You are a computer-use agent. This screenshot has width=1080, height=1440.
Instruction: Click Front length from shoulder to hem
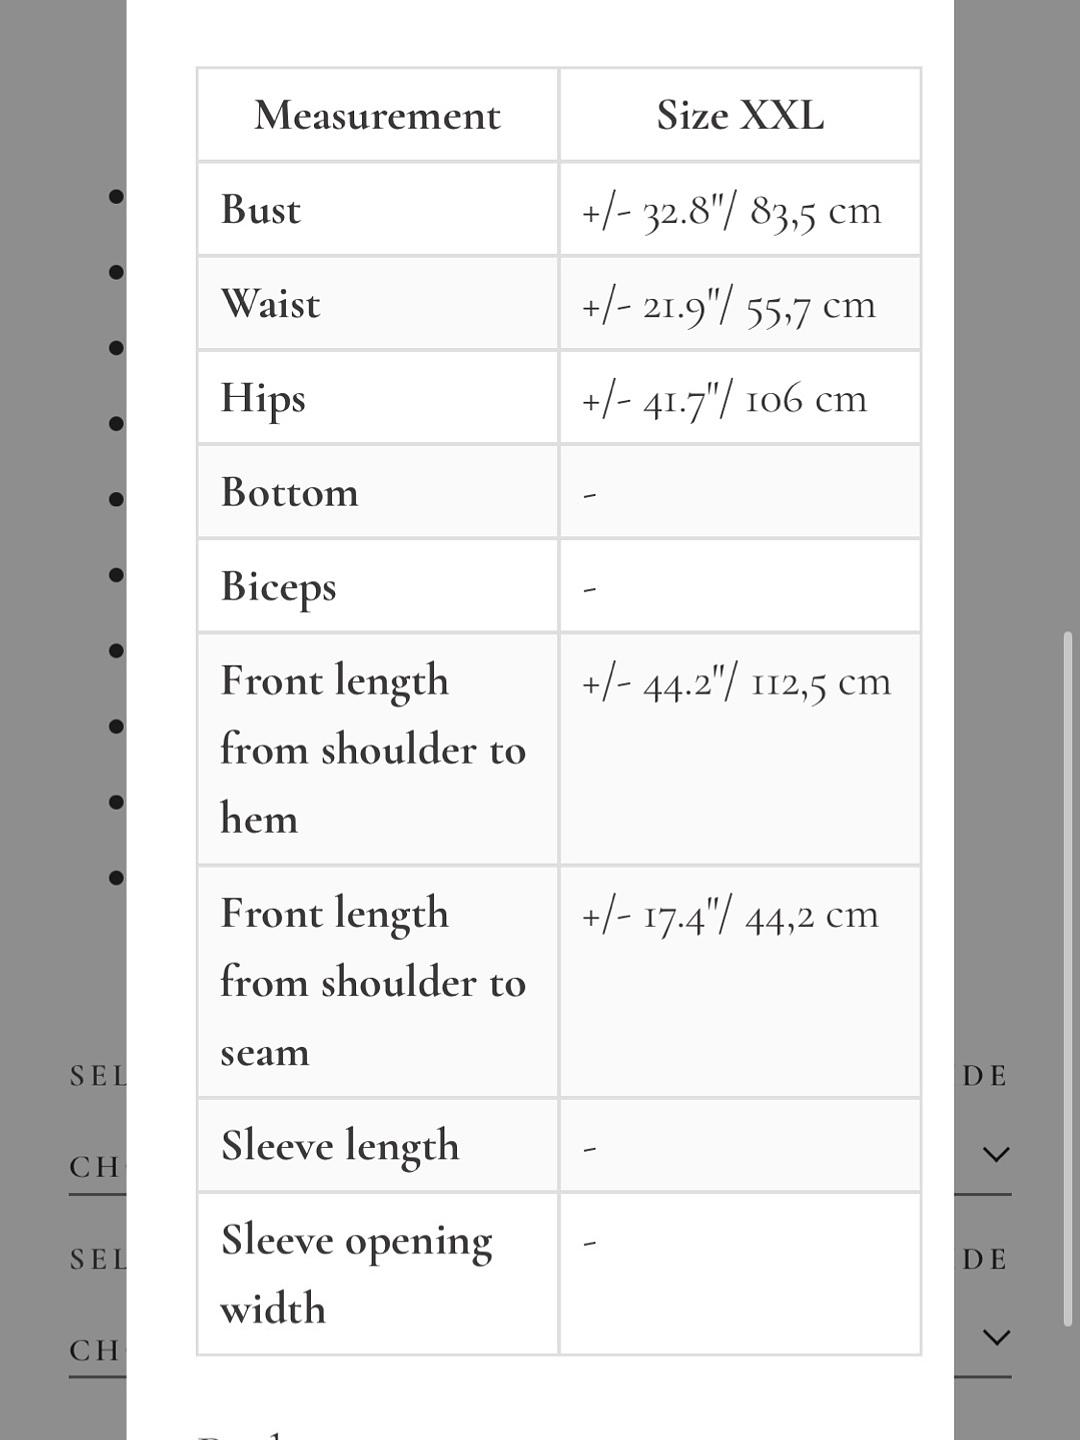[x=373, y=749]
